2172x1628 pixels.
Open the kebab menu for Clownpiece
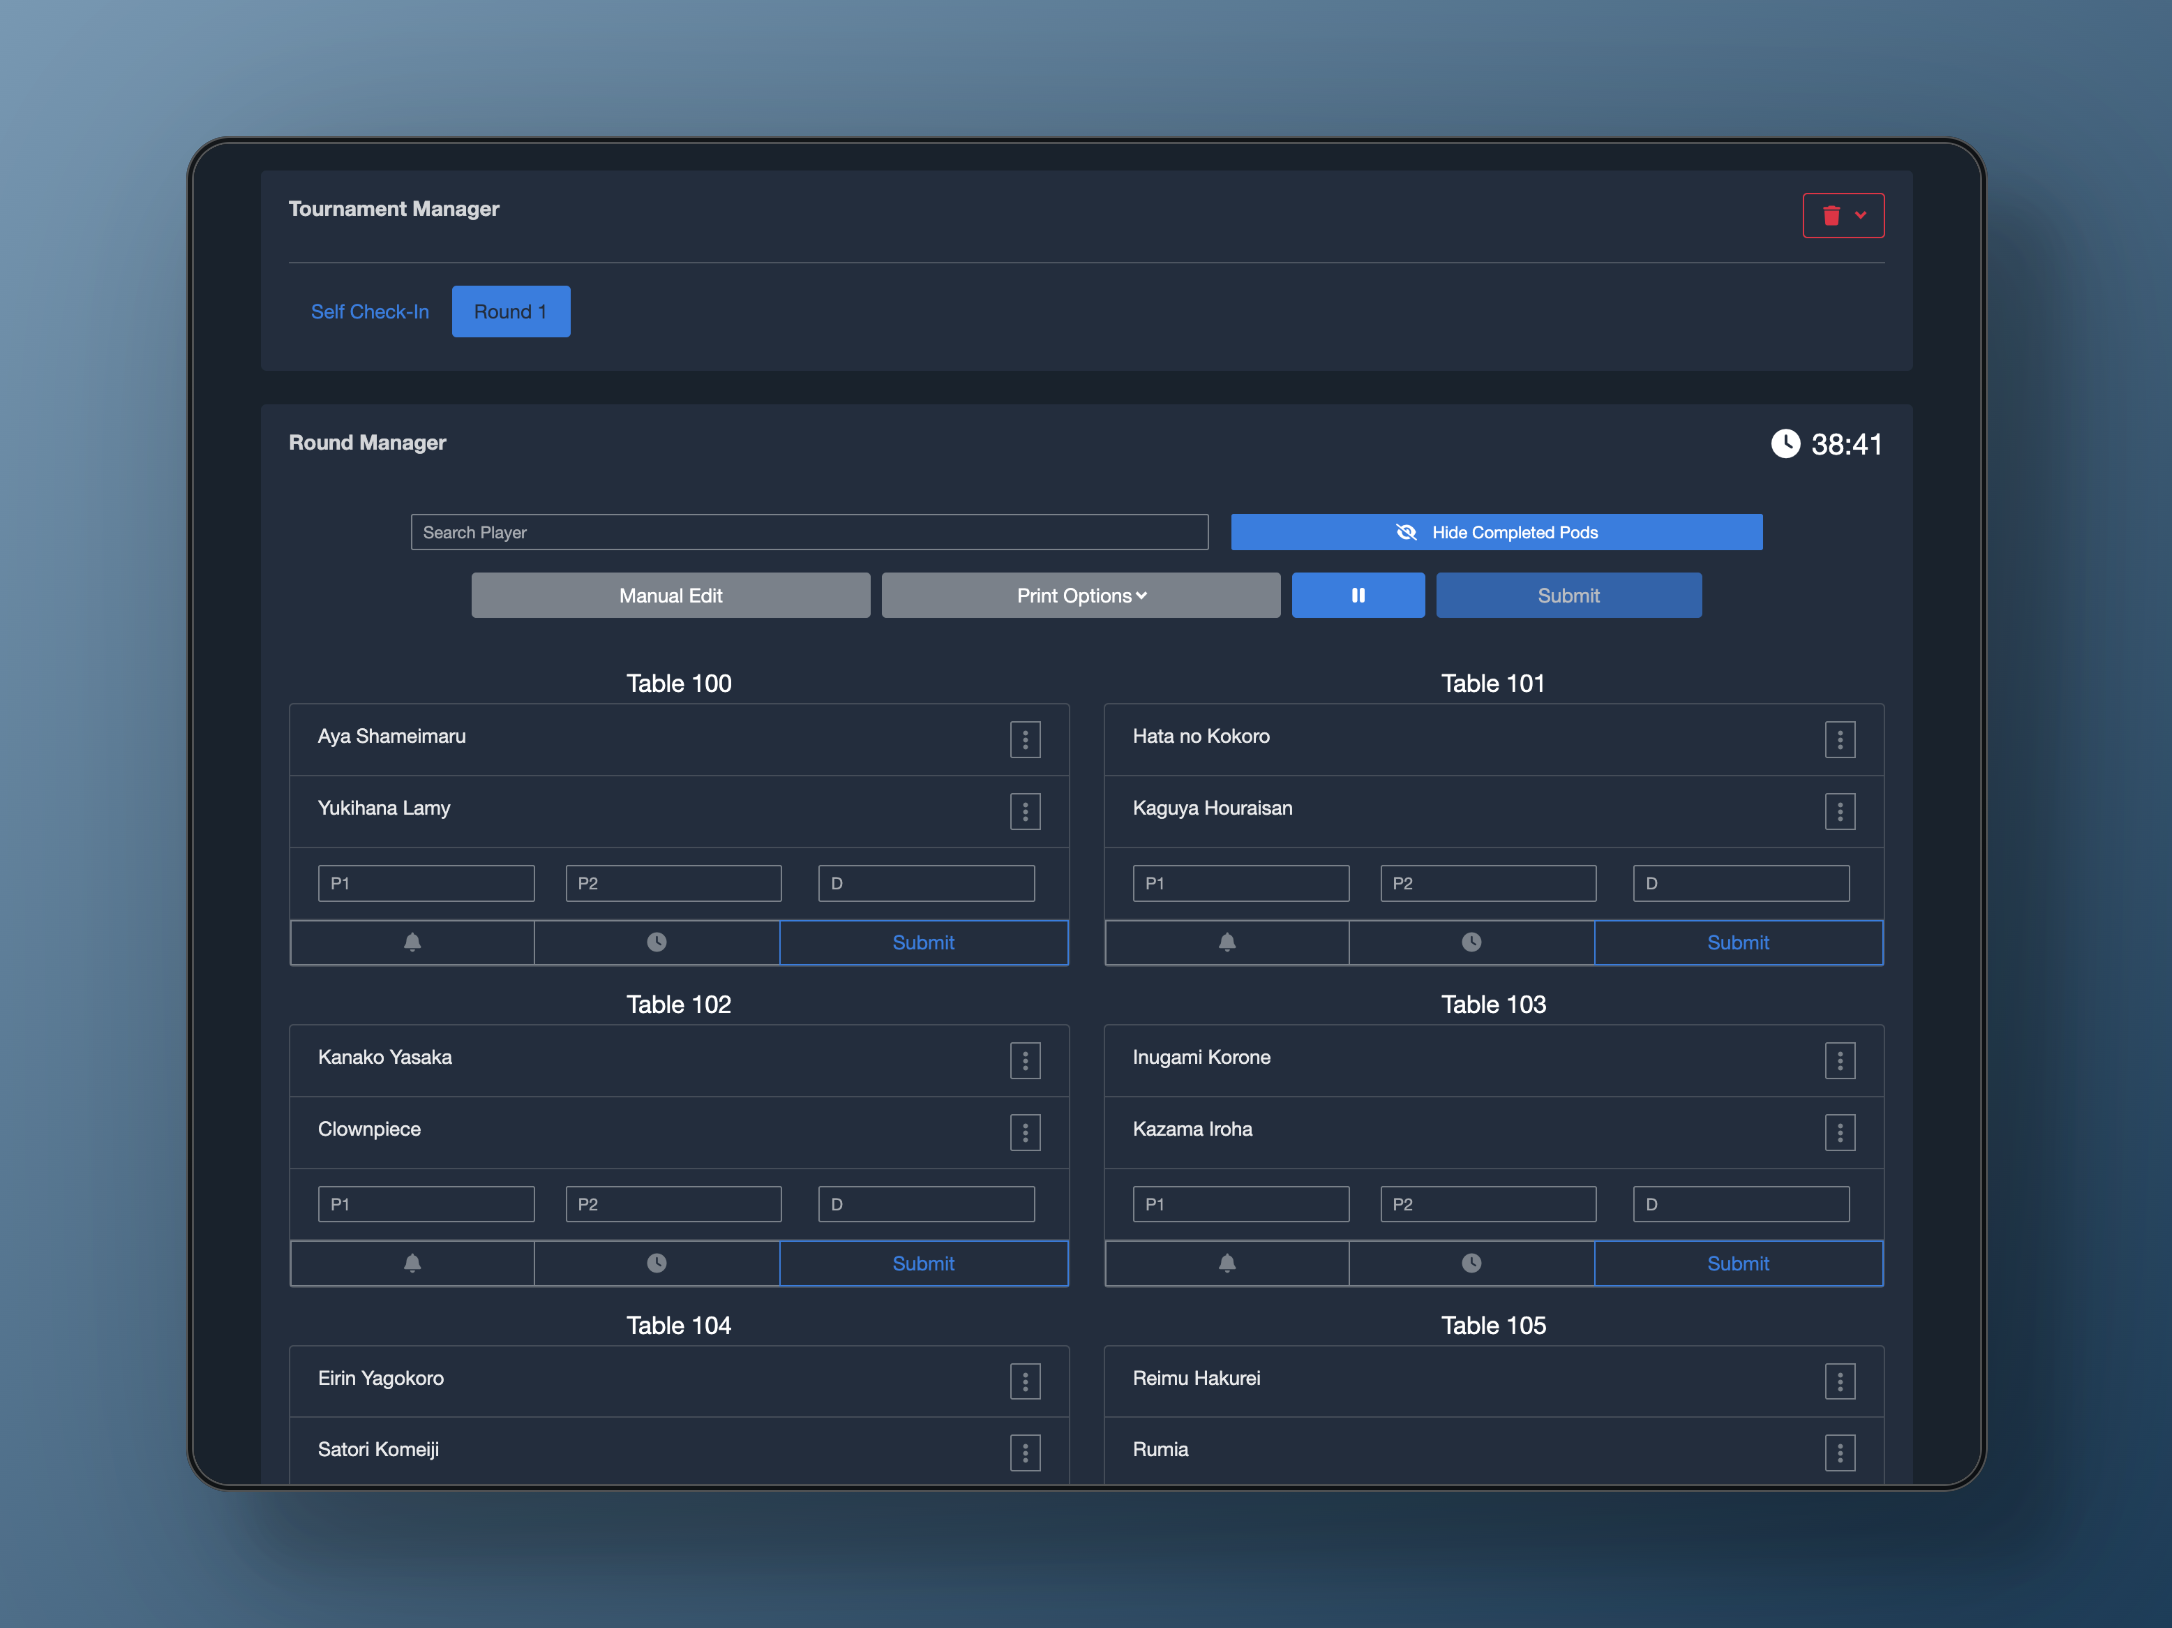(1025, 1132)
